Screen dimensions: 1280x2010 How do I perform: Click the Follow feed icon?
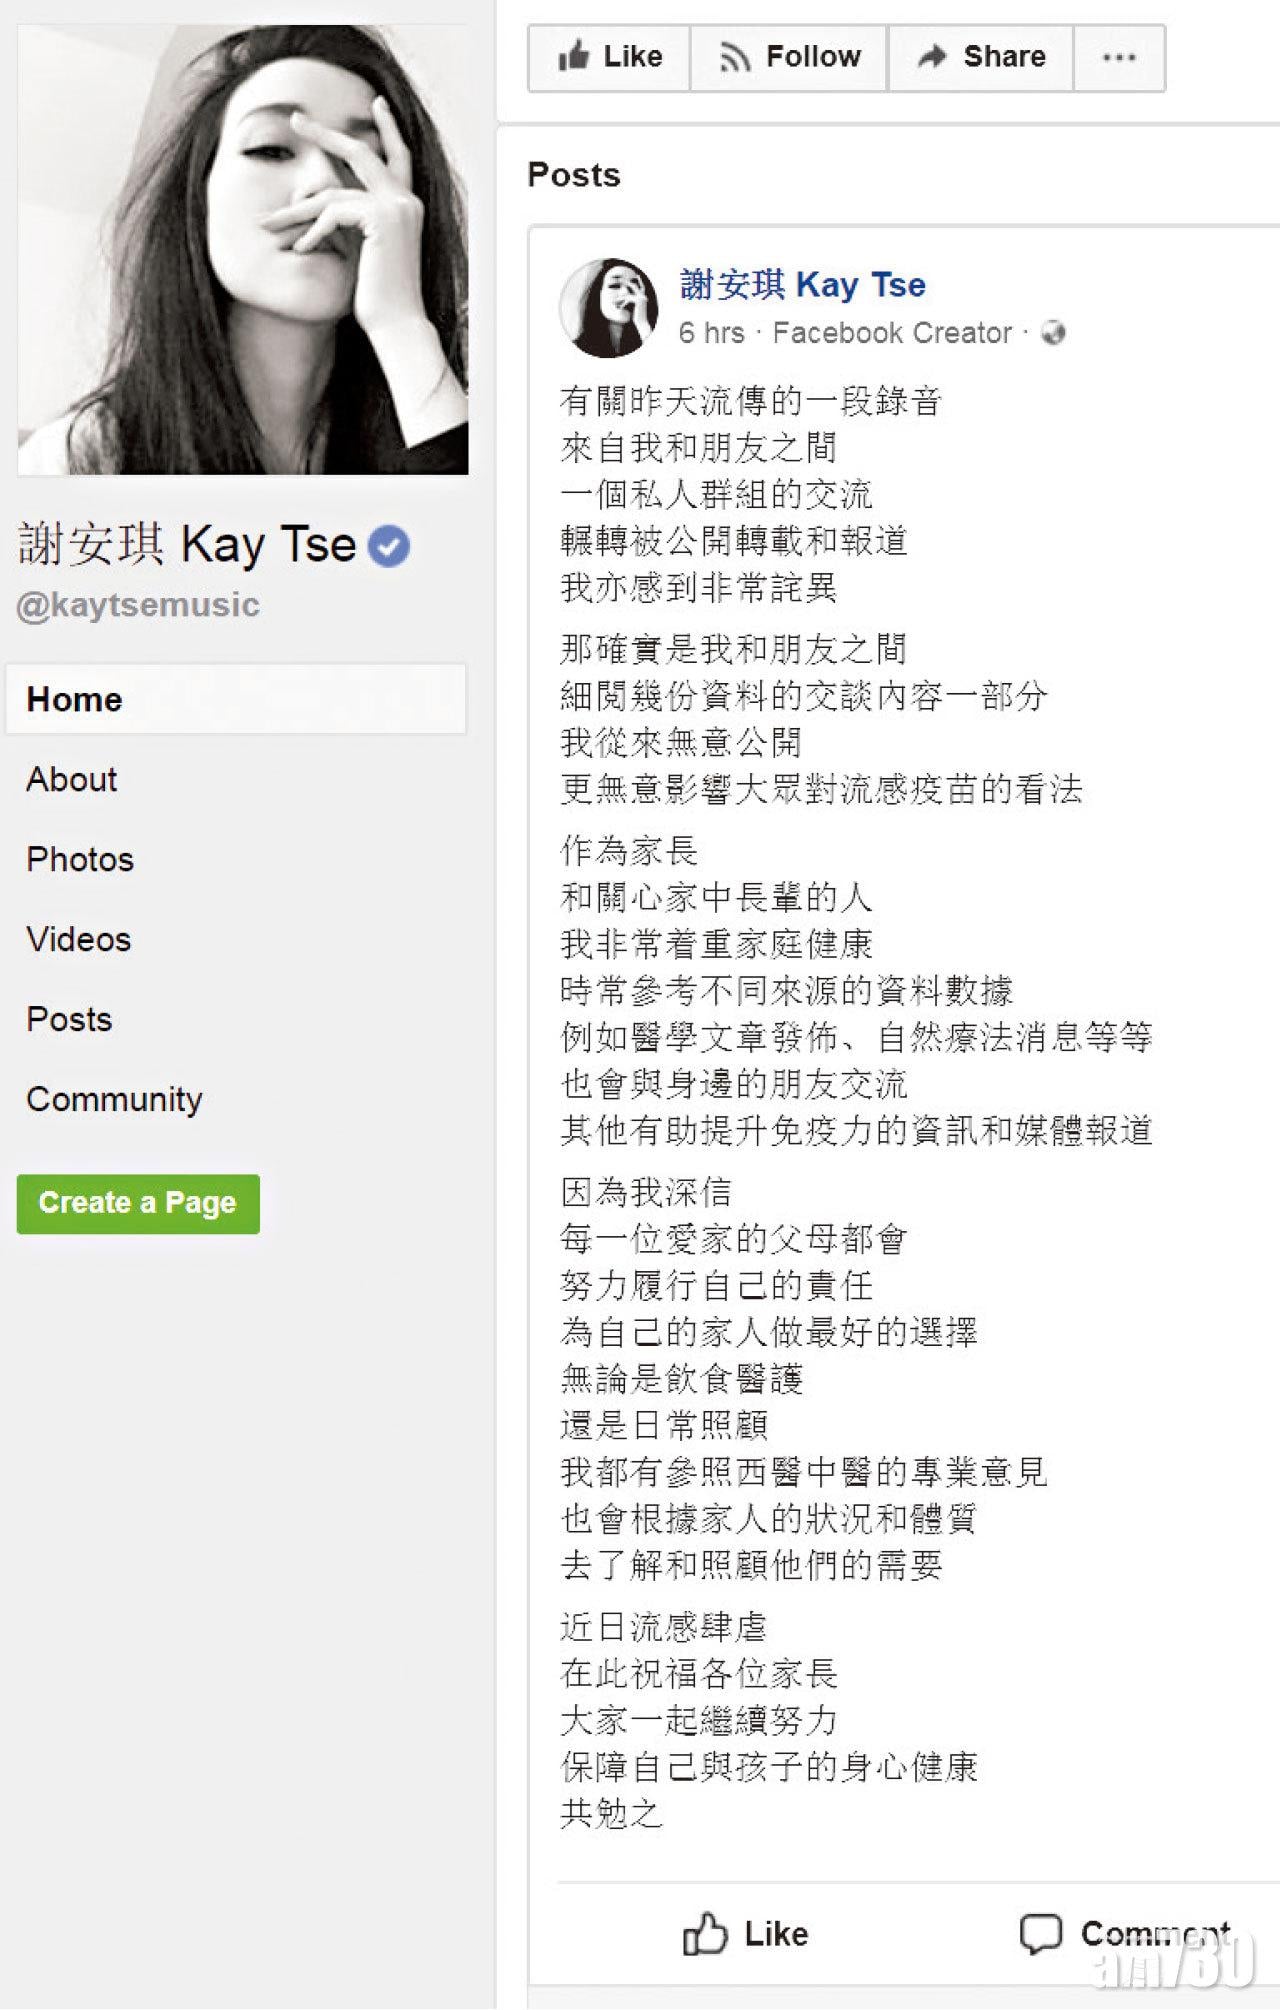[734, 58]
